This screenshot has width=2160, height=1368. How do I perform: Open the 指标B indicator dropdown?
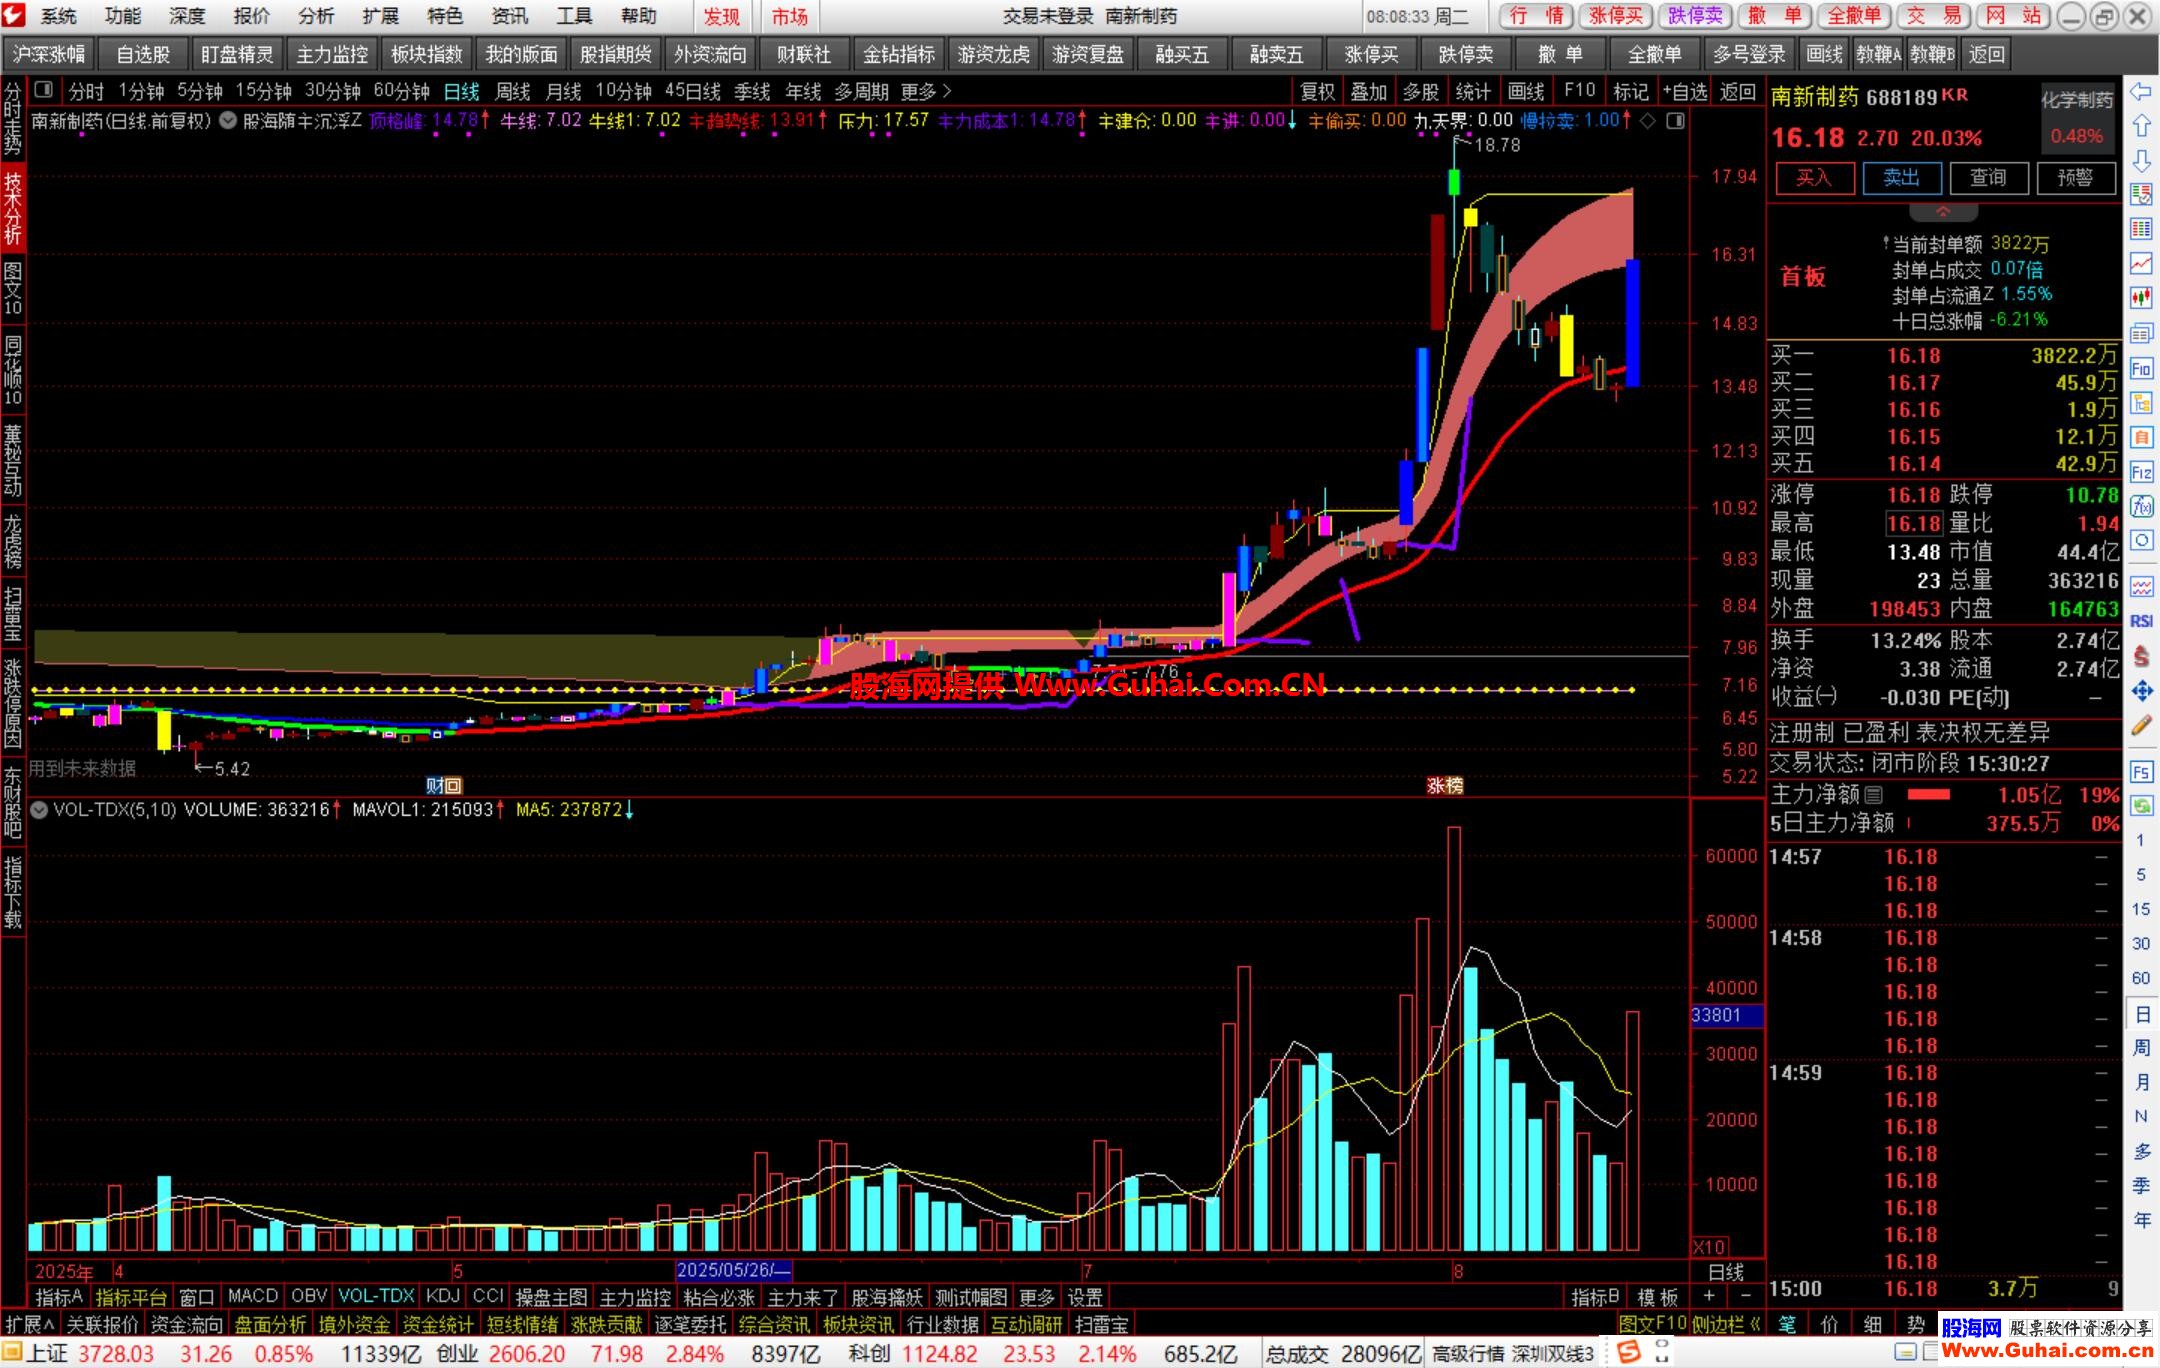(x=1595, y=1297)
